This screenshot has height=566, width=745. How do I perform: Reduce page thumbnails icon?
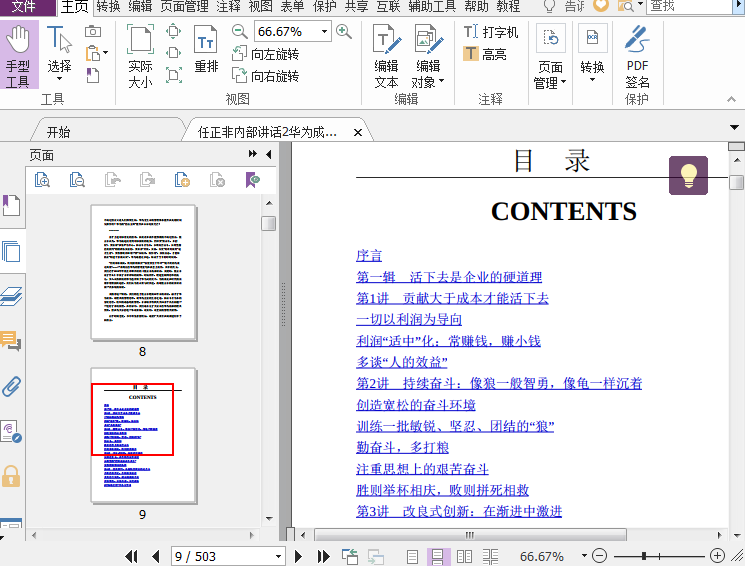pos(77,180)
